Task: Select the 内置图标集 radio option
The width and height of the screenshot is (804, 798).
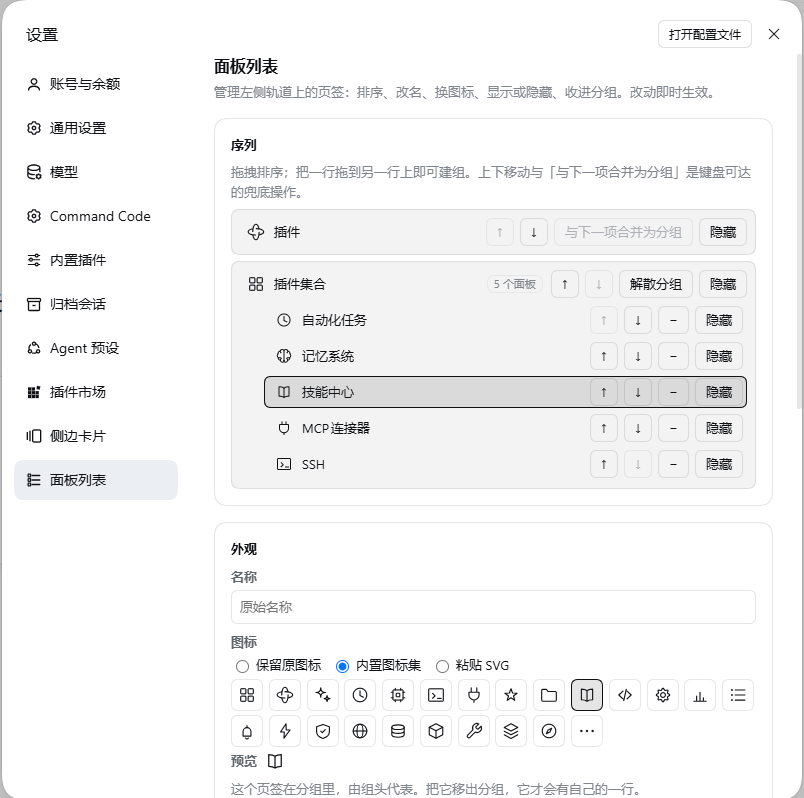Action: pyautogui.click(x=342, y=666)
